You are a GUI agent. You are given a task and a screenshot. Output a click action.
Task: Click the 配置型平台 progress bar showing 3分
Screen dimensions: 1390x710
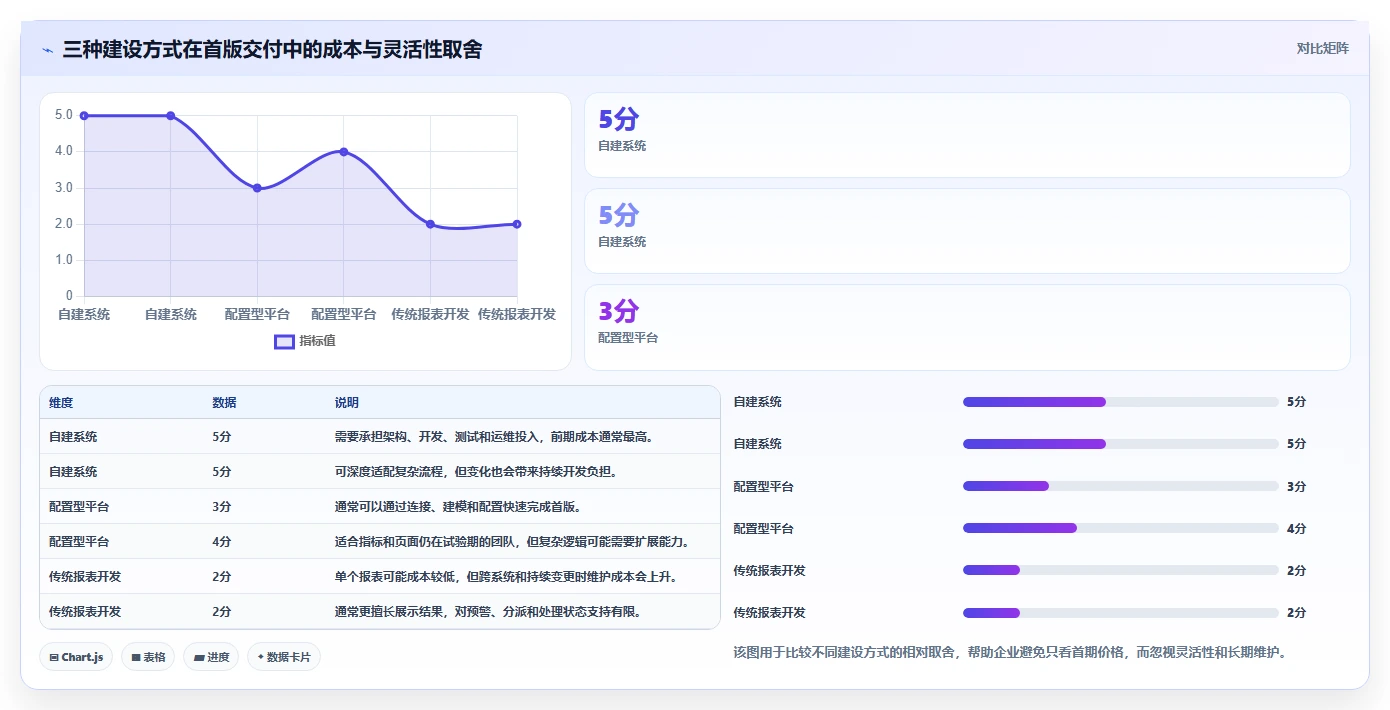[x=1120, y=486]
